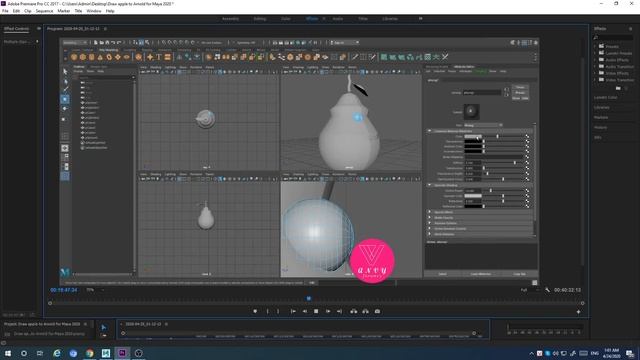640x360 pixels.
Task: Click the playhead timecode 00:19:47:24
Action: click(64, 290)
